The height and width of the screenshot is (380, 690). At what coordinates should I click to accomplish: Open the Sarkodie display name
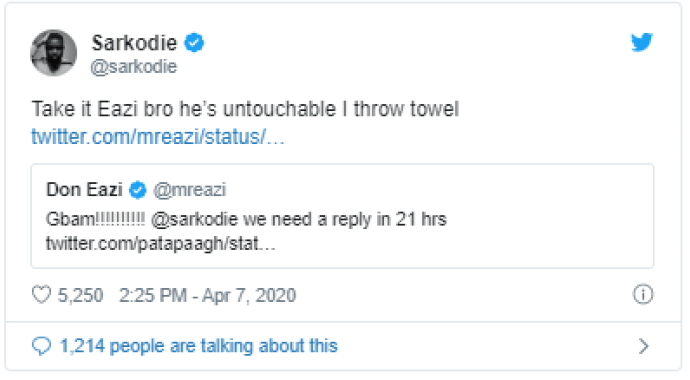tap(134, 43)
